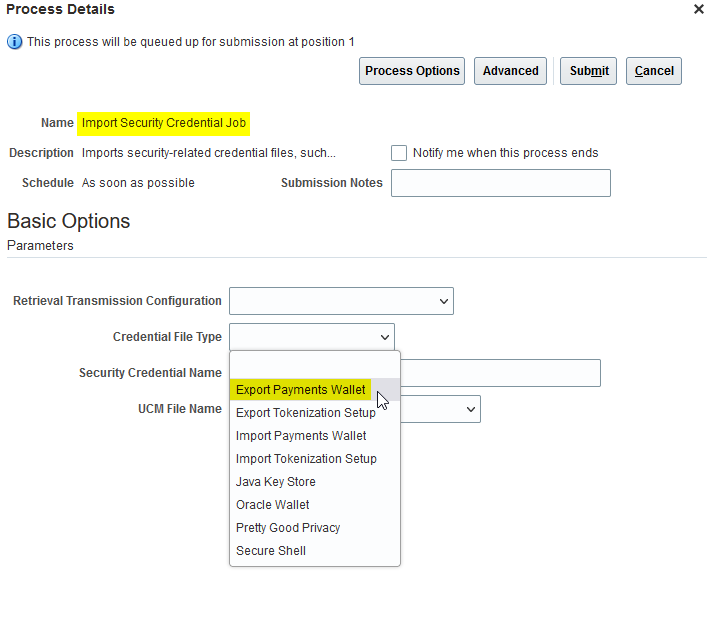Click the 'As soon as possible' schedule text
This screenshot has height=620, width=709.
point(138,183)
